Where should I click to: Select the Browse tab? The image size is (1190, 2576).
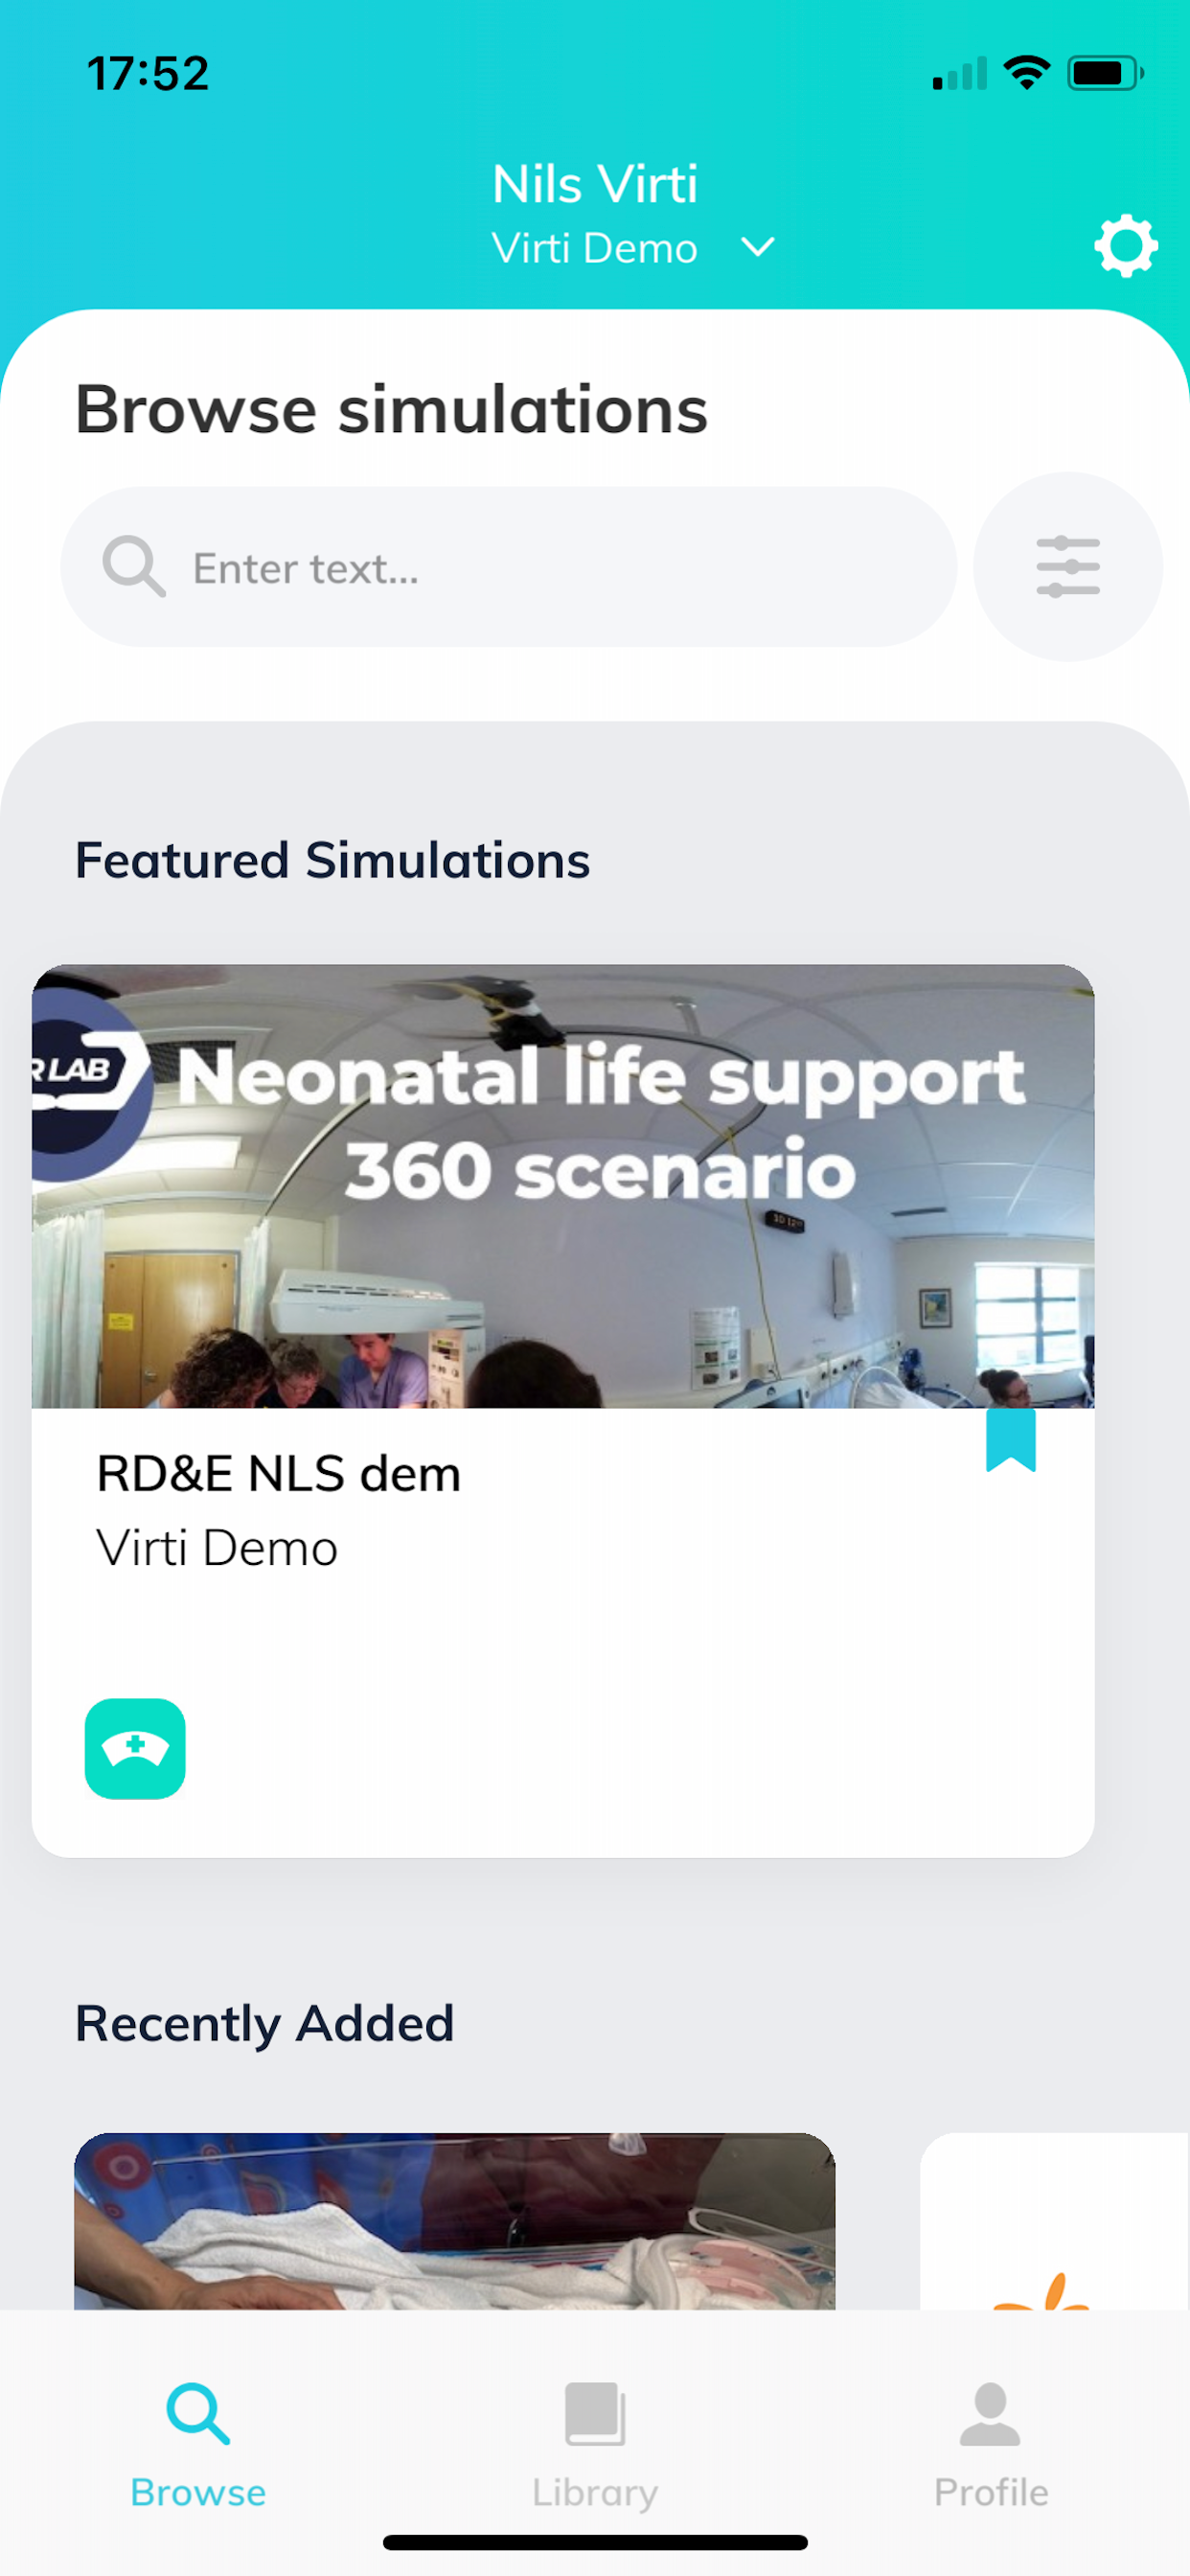pos(198,2443)
